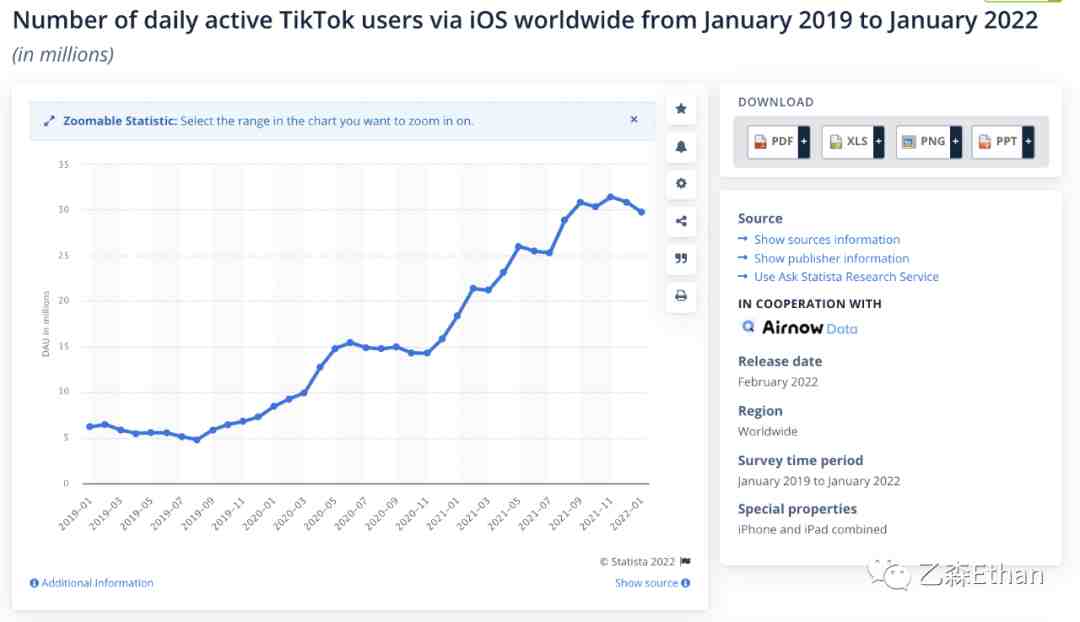Click the expand-arrows icon beside Zoomable Statistic
Image resolution: width=1080 pixels, height=622 pixels.
49,121
